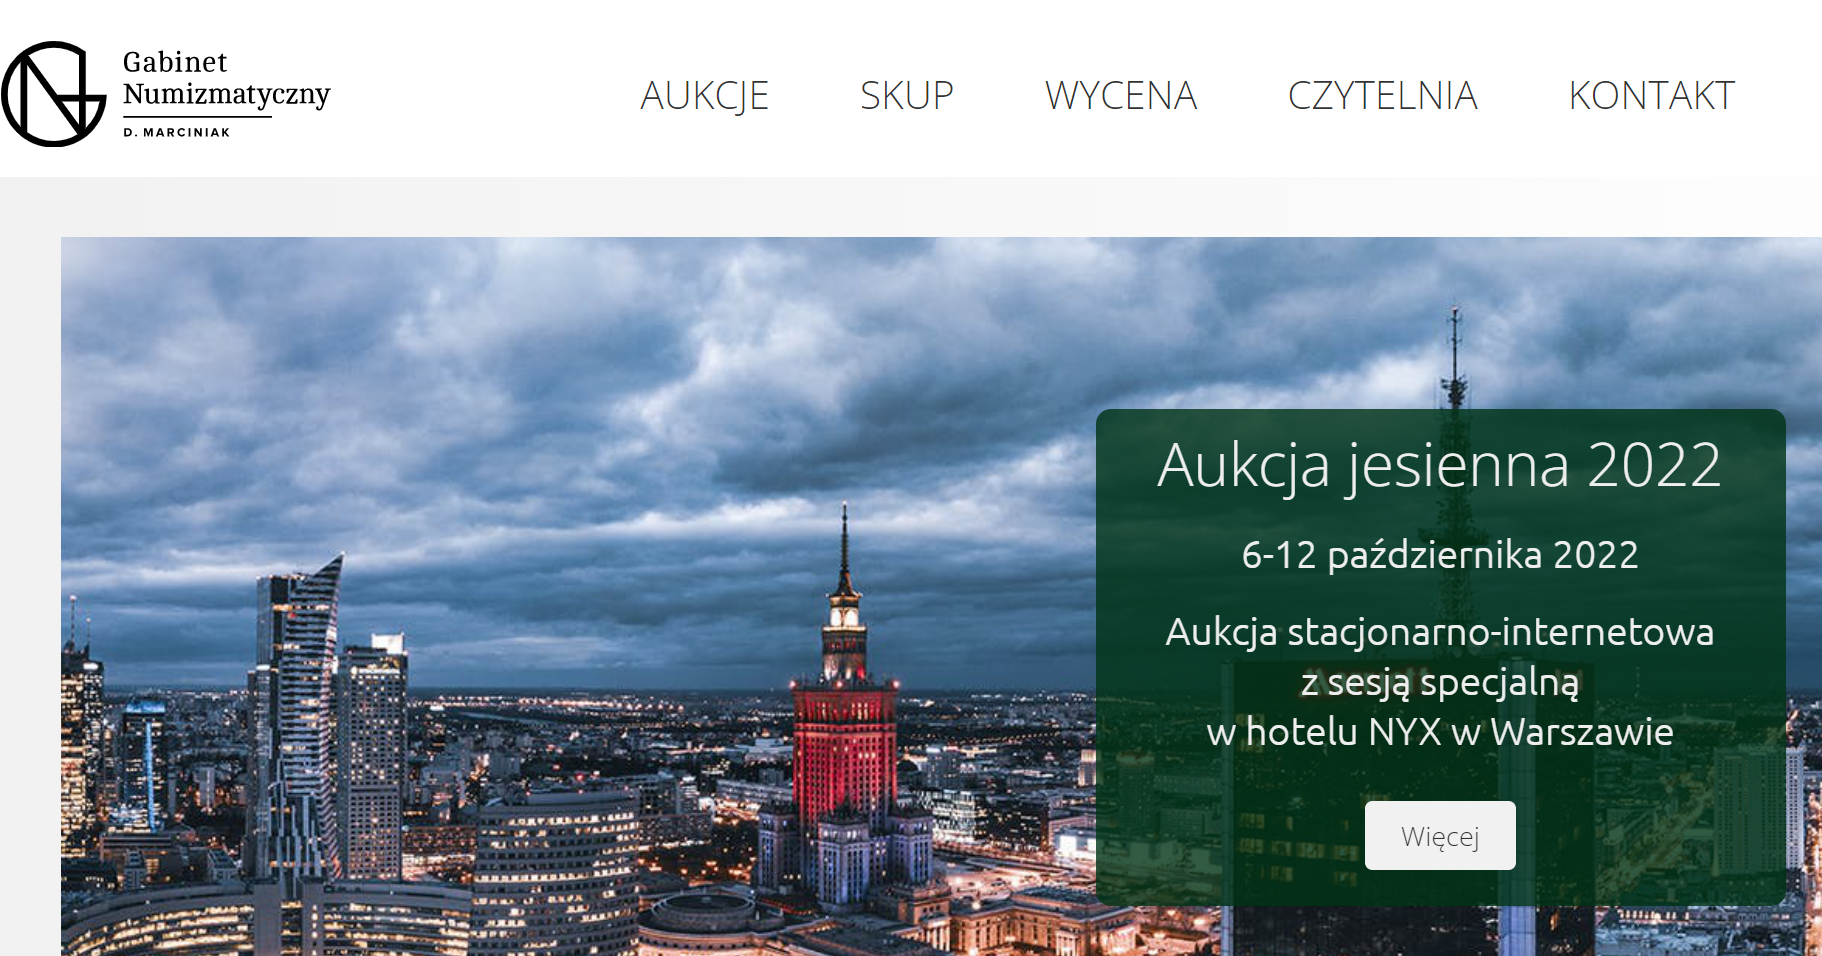Click the Aukcja stacjonarno-internetowa line
1822x956 pixels.
[x=1440, y=633]
